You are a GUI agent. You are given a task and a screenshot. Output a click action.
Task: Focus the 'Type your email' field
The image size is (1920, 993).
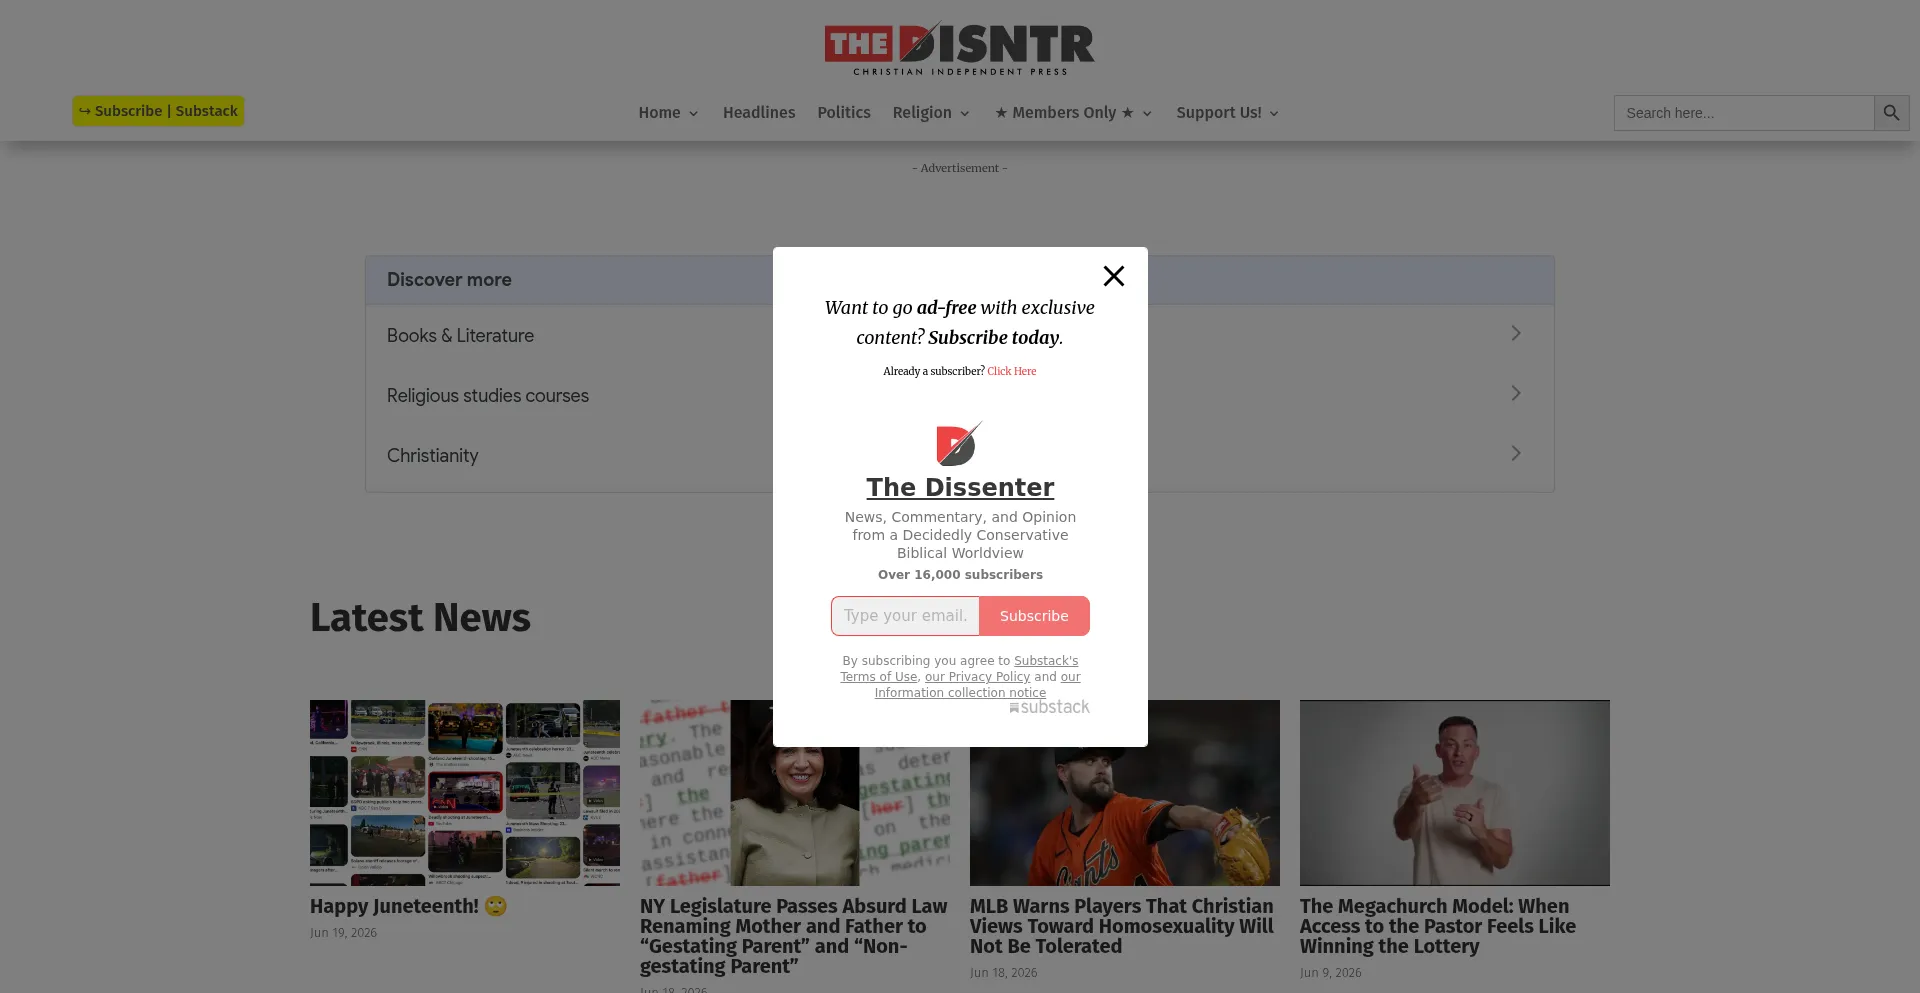coord(905,616)
